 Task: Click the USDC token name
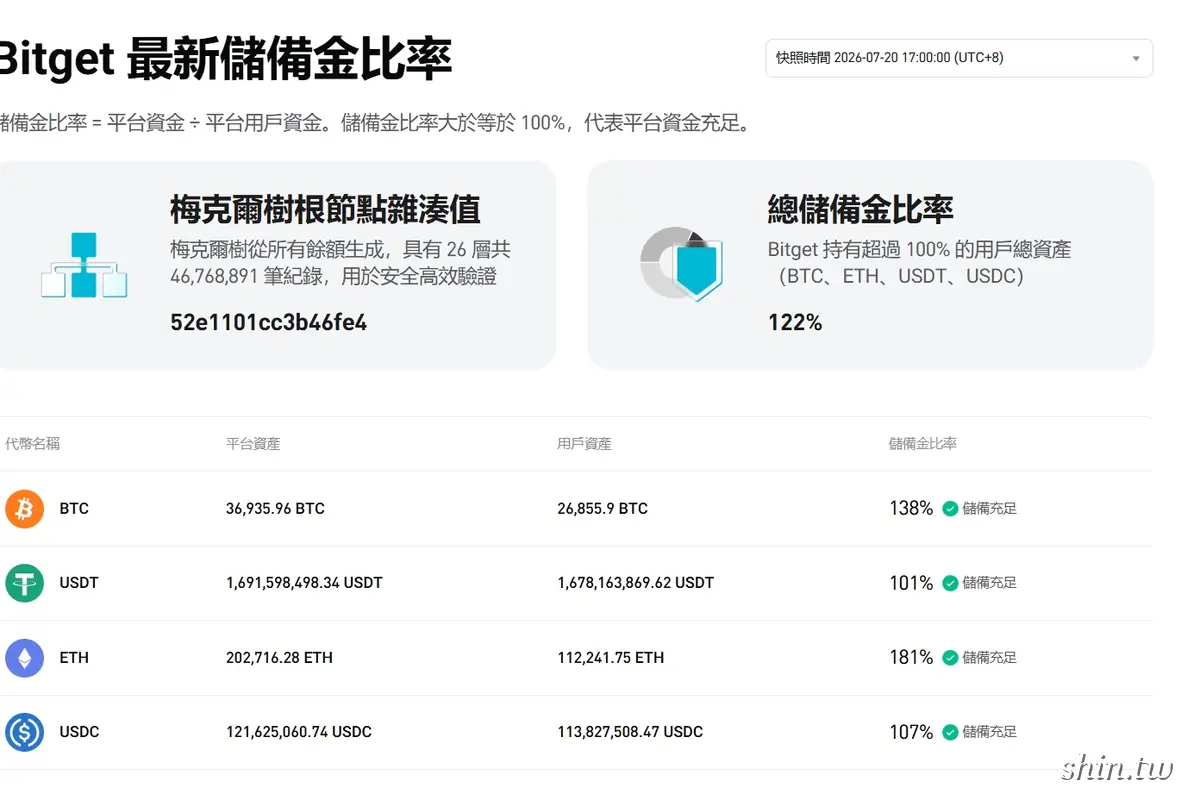pos(80,732)
